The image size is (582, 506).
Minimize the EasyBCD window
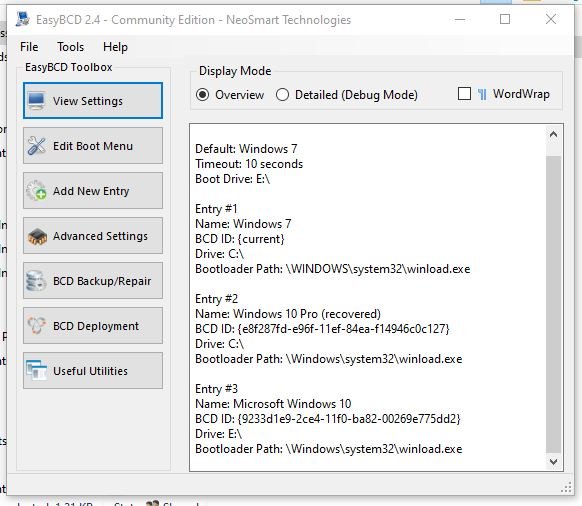click(x=460, y=19)
